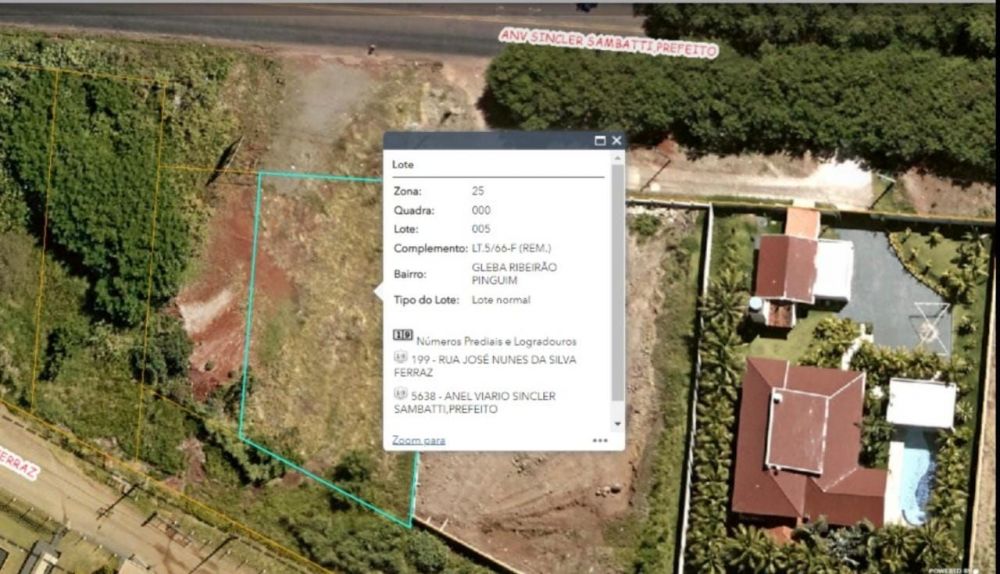Screen dimensions: 1000x574
Task: Click the shield icon beside 5638 address
Action: click(x=401, y=394)
